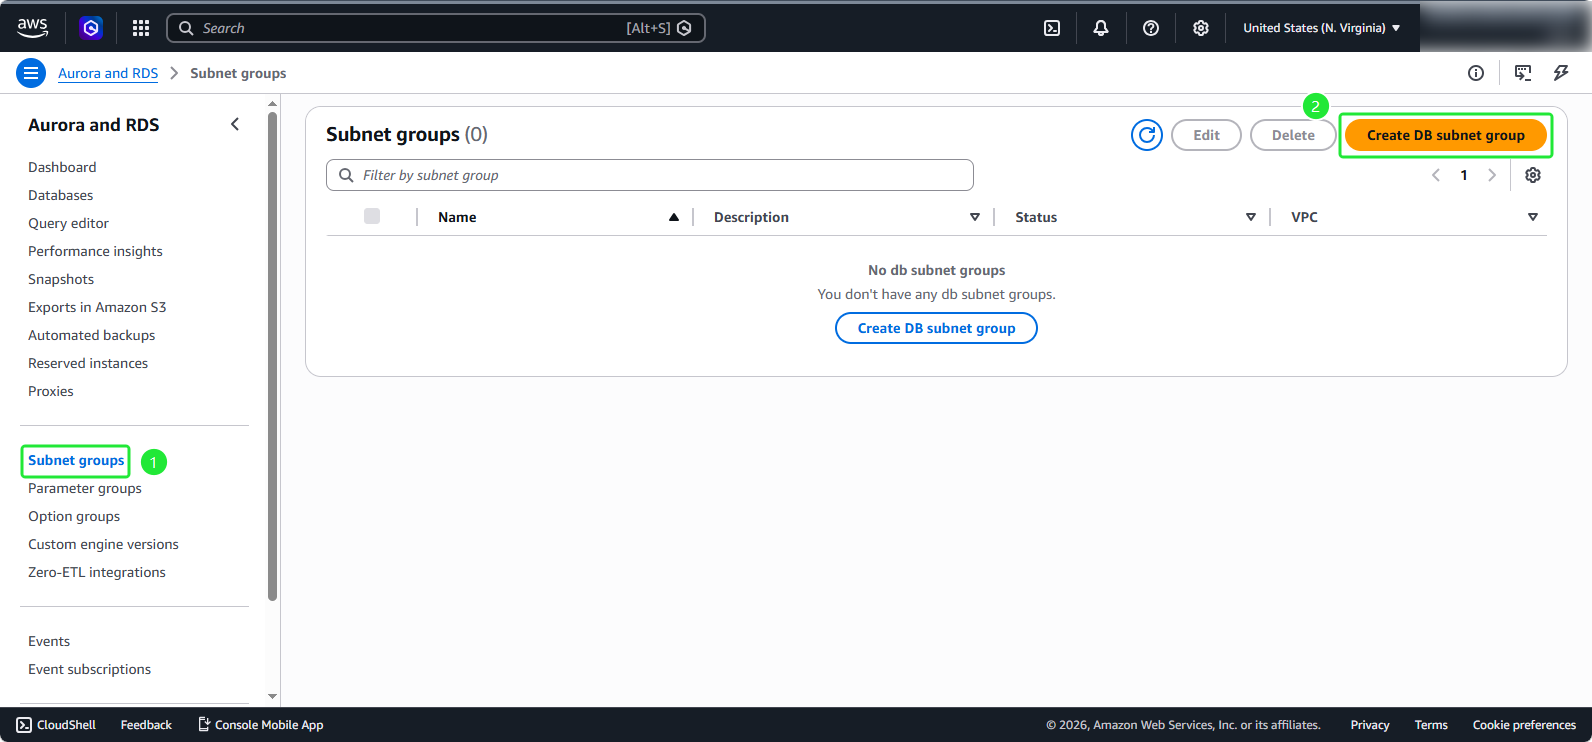Open the Services grid menu

click(141, 28)
